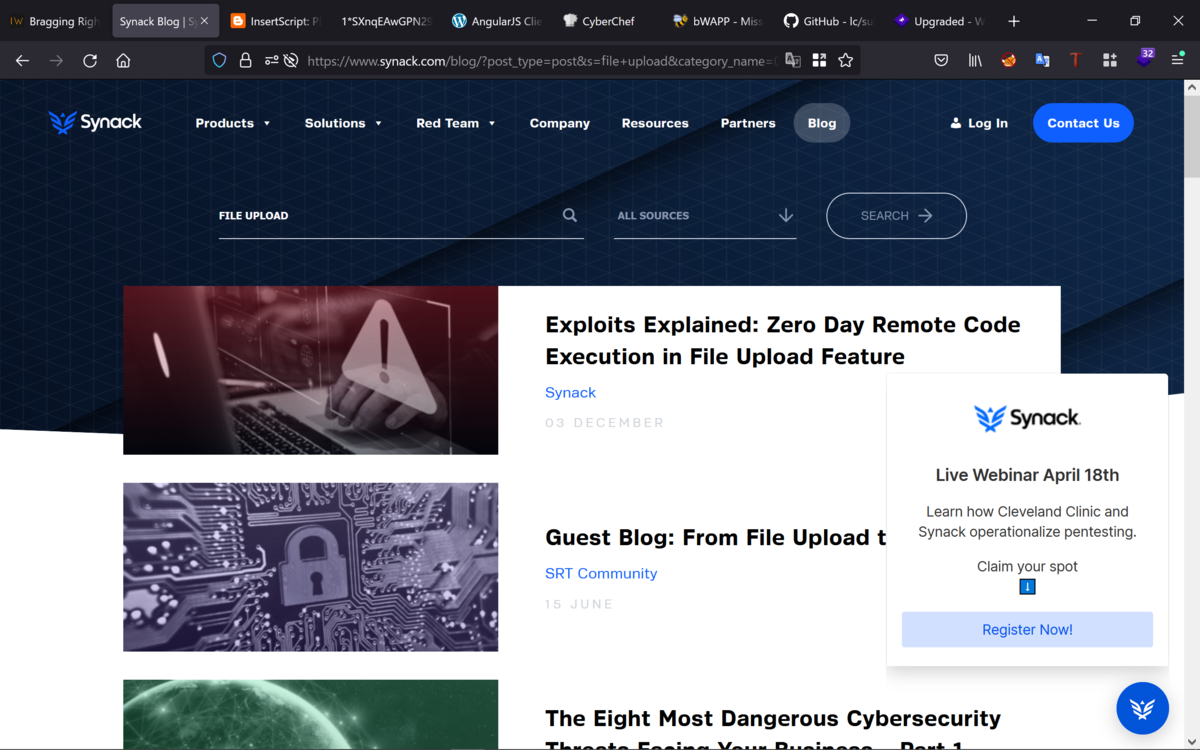1200x750 pixels.
Task: Click the Synack logo in header
Action: click(x=95, y=122)
